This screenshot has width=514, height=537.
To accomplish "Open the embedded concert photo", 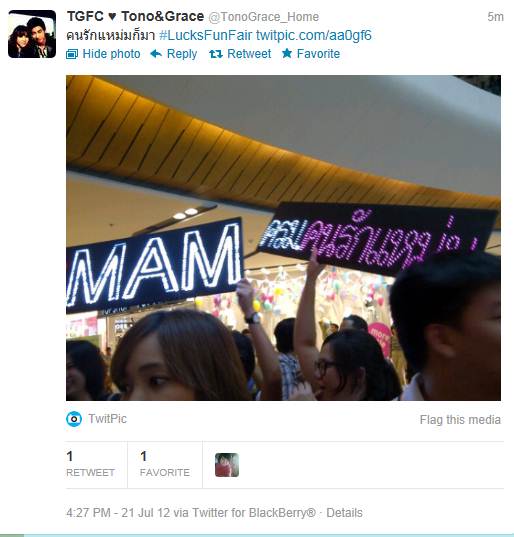I will (284, 238).
